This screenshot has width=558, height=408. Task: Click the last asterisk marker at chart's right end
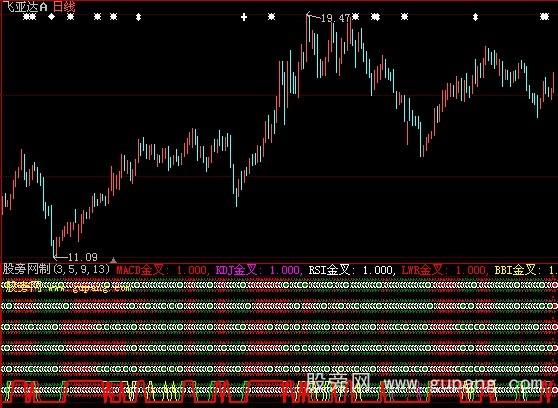point(544,16)
